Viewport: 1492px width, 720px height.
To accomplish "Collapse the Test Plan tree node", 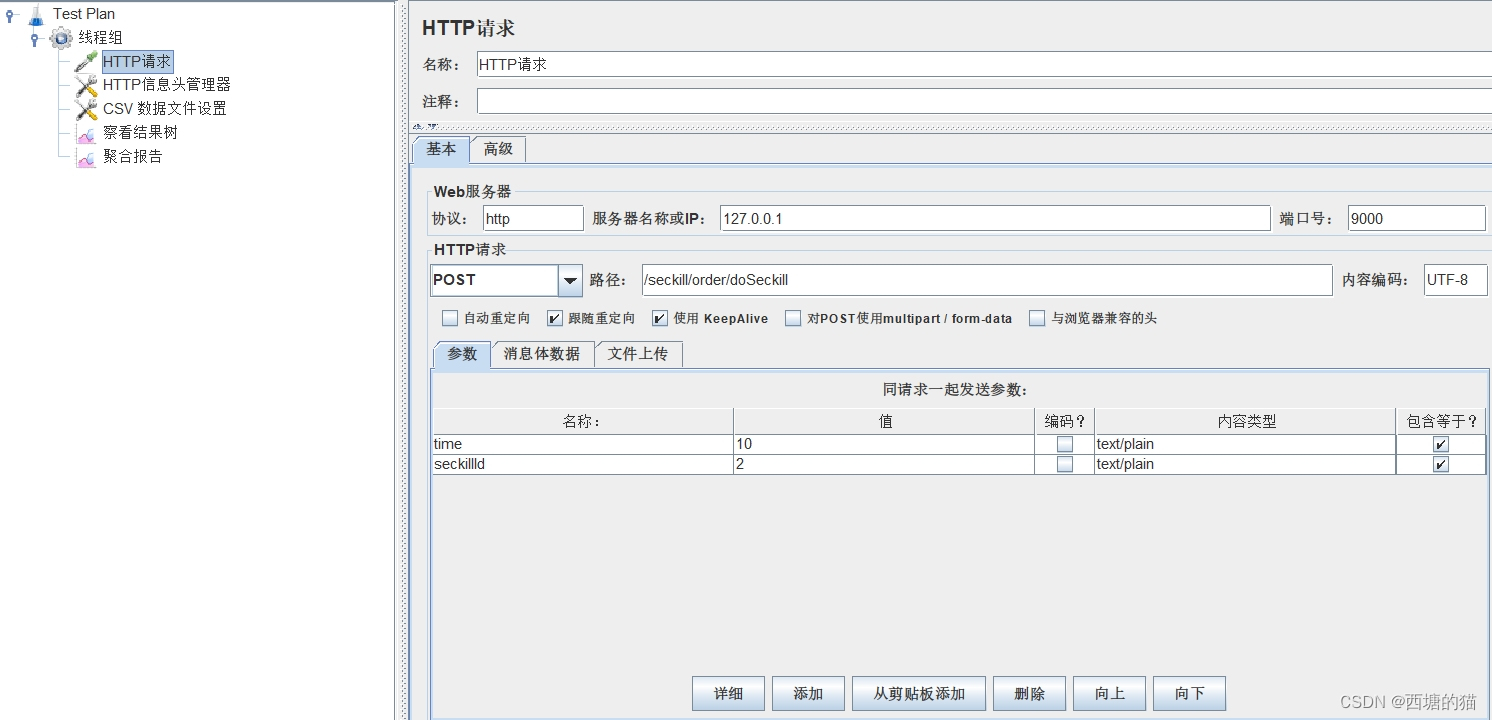I will (x=10, y=14).
